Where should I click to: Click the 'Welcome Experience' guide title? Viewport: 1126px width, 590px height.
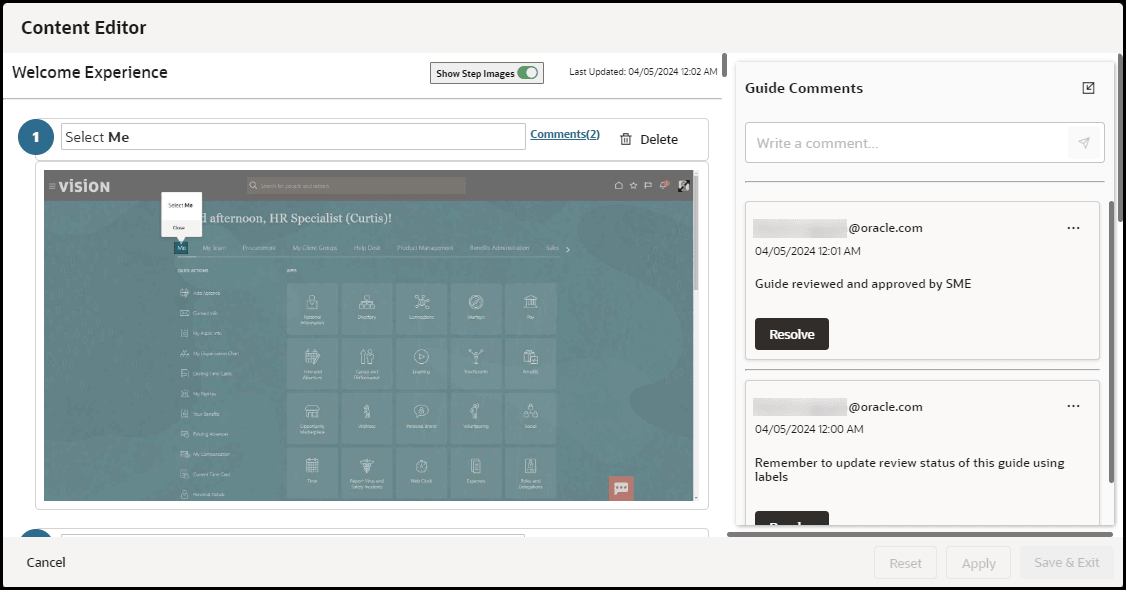point(90,72)
